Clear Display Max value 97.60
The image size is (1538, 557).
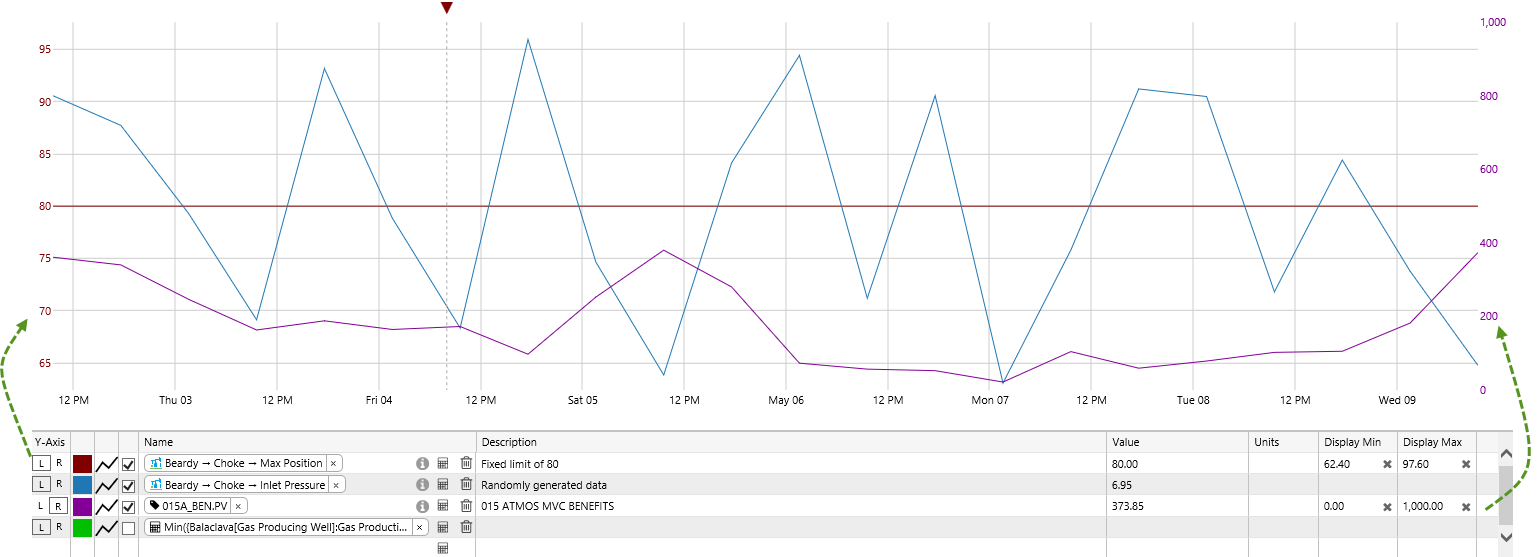point(1466,464)
